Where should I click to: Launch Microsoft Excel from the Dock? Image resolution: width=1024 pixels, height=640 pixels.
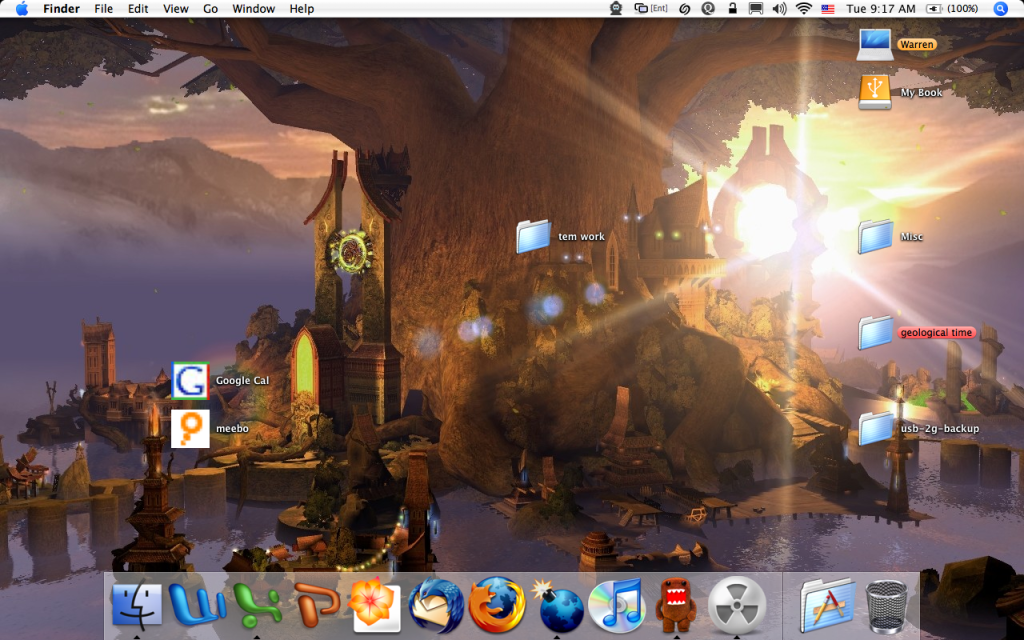[257, 604]
